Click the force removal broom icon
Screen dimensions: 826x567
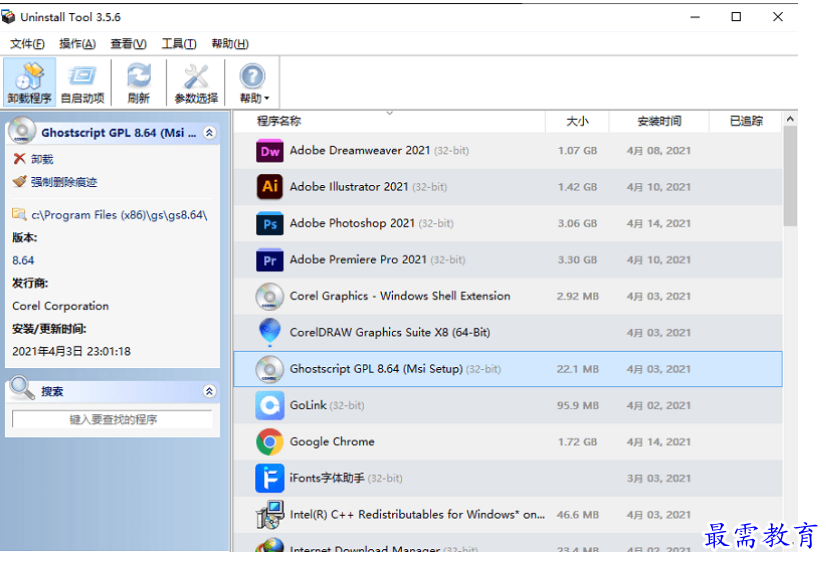pos(19,182)
